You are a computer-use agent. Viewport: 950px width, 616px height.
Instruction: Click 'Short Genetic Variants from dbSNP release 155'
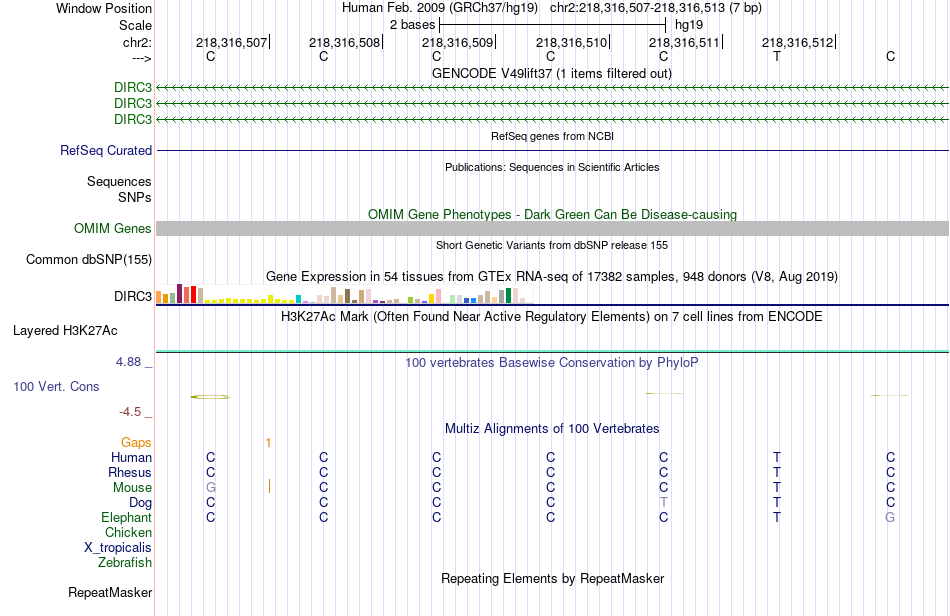tap(552, 245)
